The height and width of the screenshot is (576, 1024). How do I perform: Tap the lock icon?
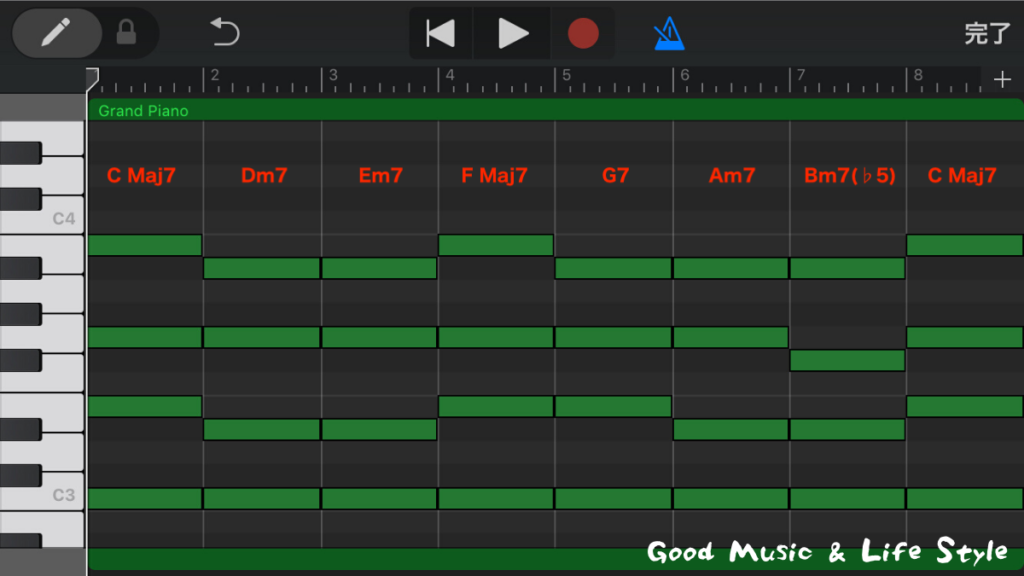126,32
